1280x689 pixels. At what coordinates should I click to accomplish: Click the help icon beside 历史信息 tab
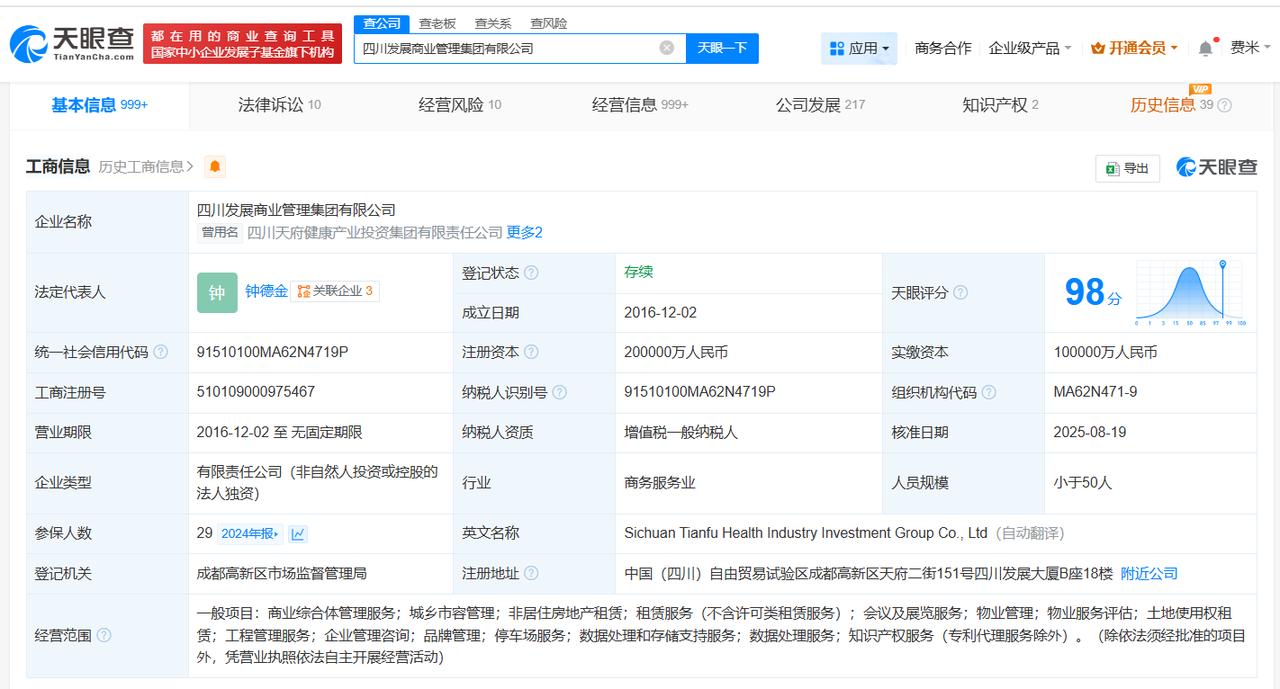(x=1224, y=105)
